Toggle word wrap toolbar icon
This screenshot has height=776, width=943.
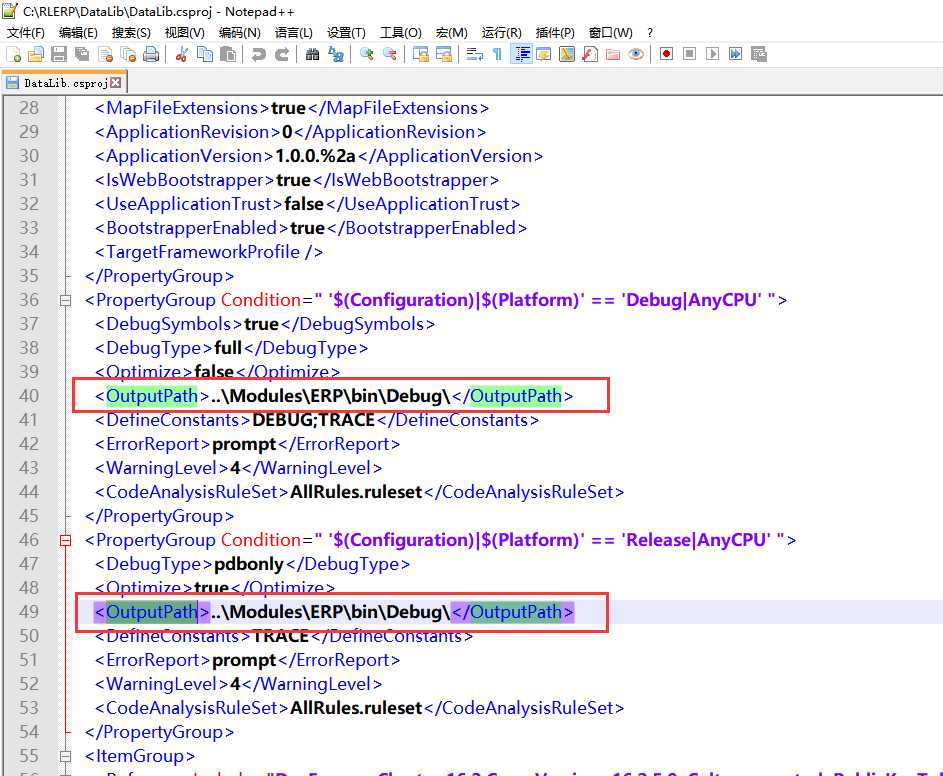coord(475,55)
